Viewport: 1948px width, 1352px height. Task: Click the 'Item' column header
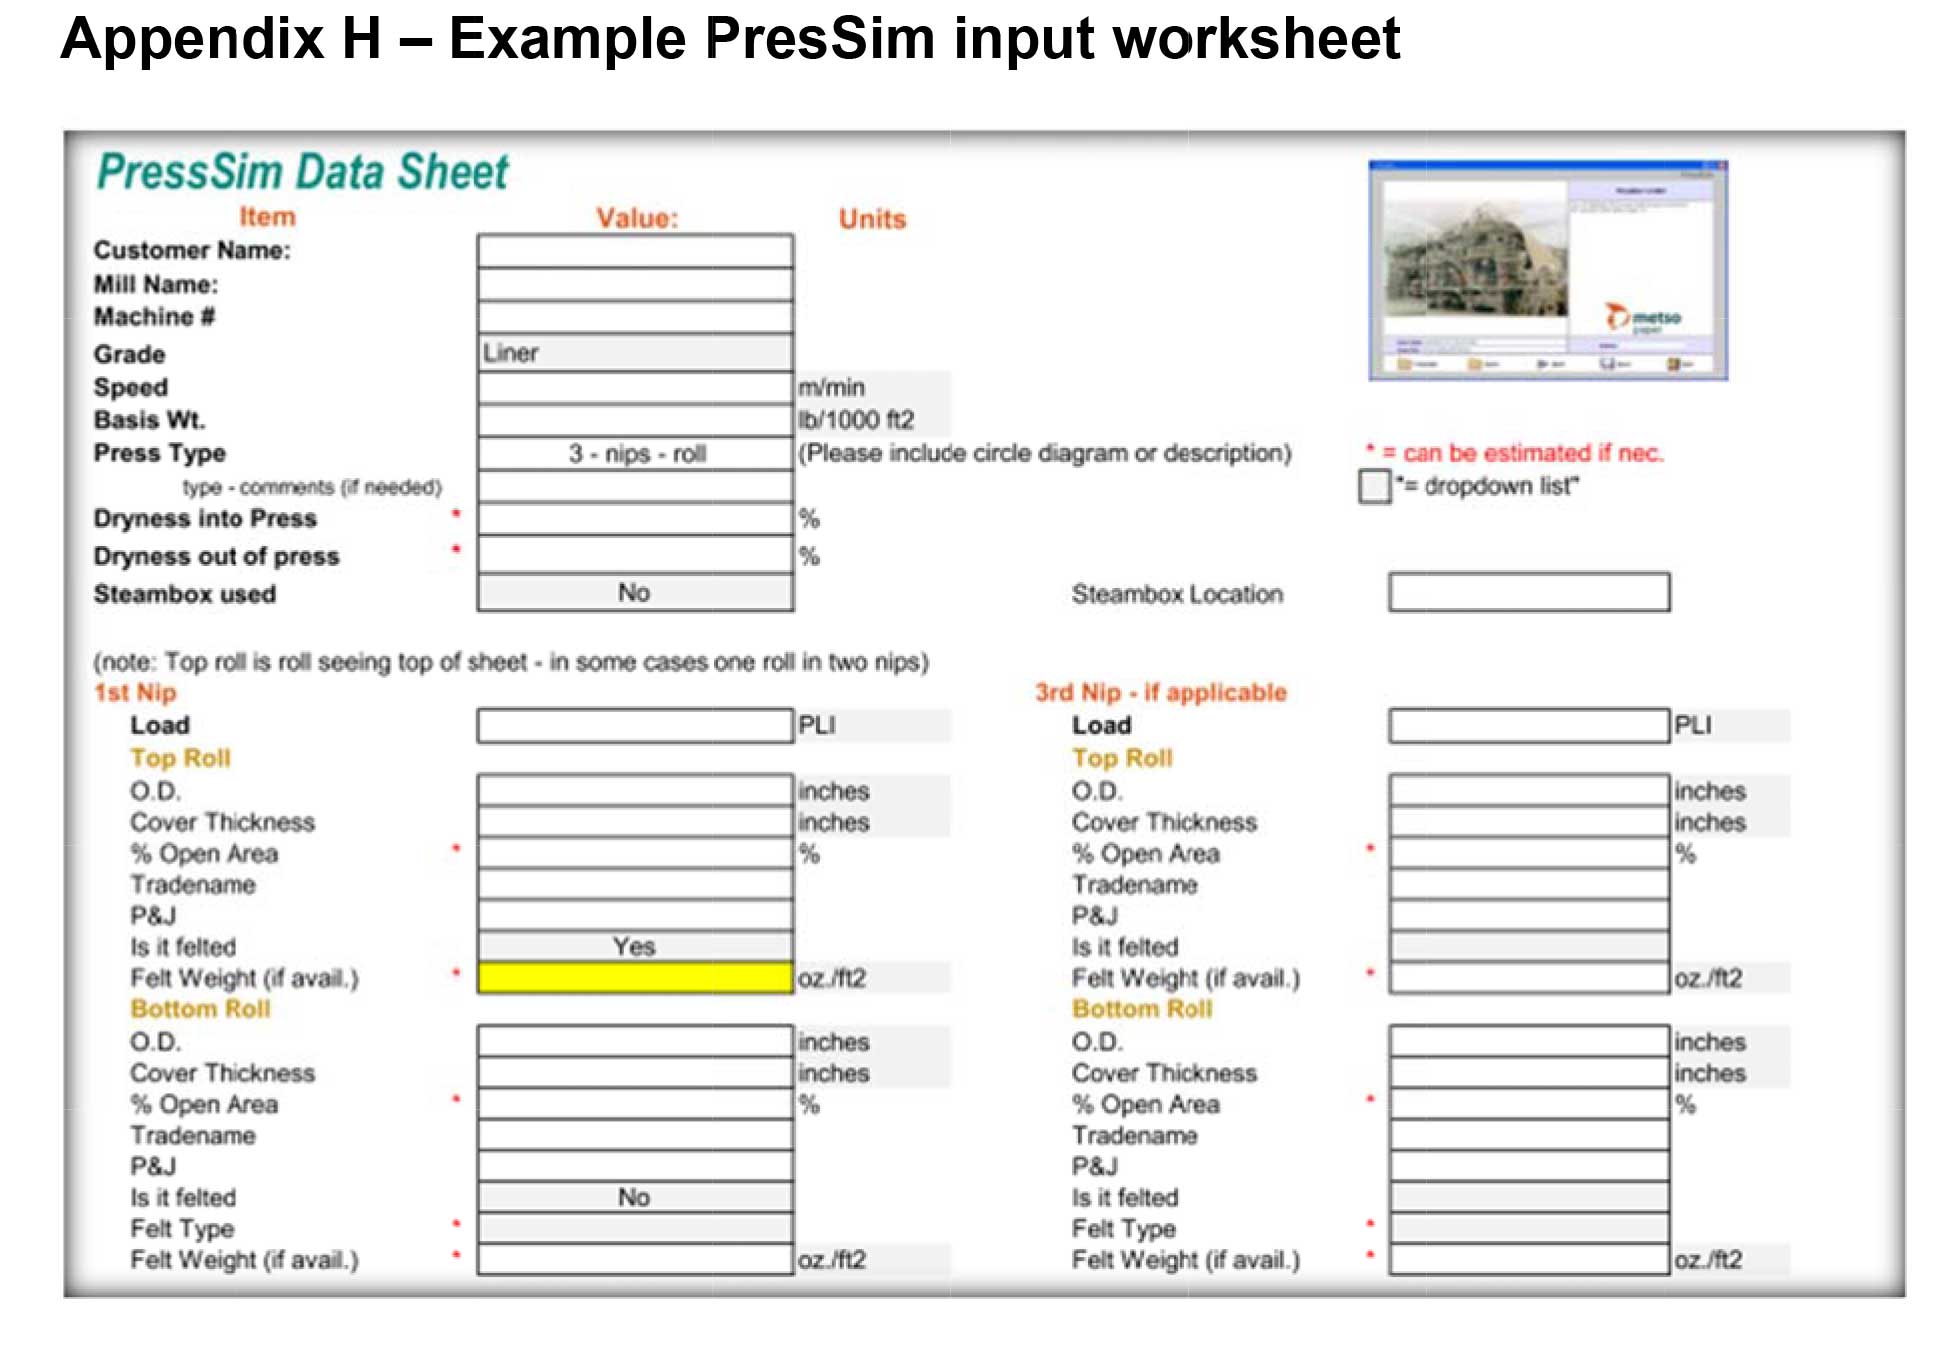point(267,217)
